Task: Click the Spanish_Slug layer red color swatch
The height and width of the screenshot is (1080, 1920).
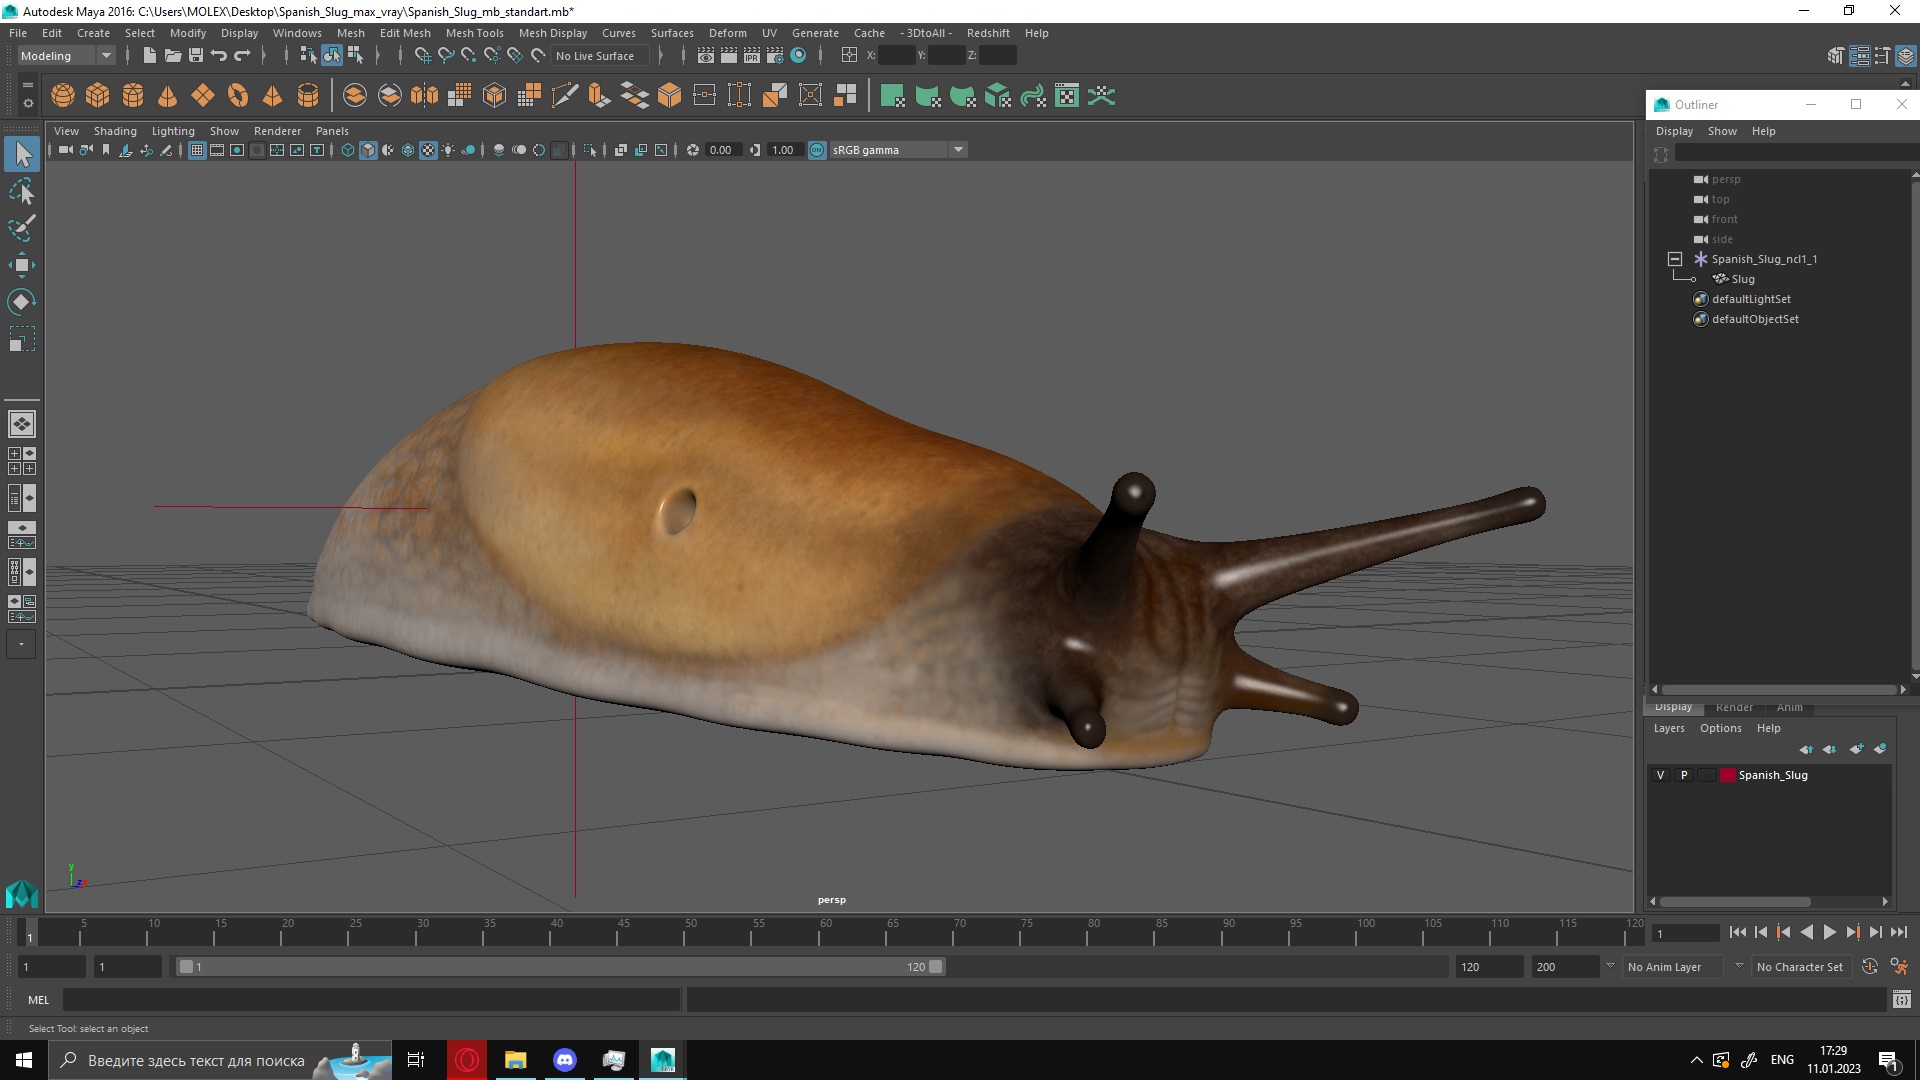Action: pos(1728,775)
